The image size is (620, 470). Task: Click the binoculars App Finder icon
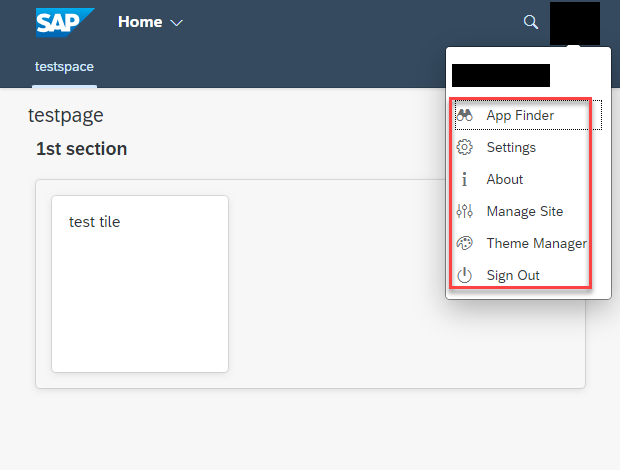click(x=464, y=115)
